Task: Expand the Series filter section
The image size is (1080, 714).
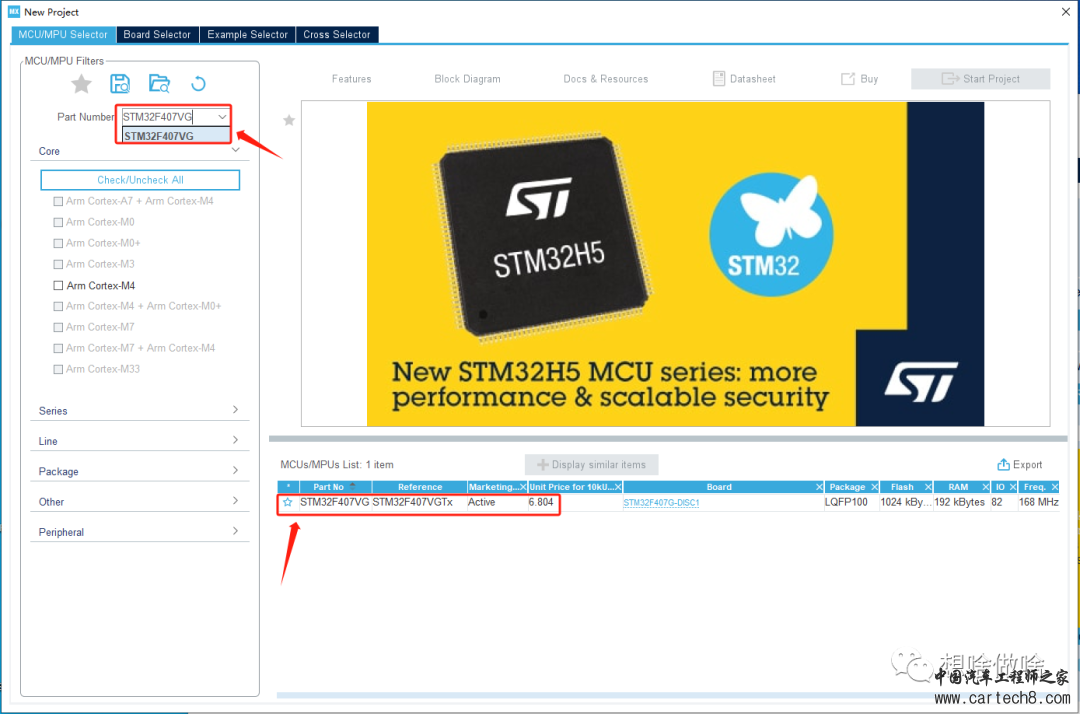Action: click(236, 410)
